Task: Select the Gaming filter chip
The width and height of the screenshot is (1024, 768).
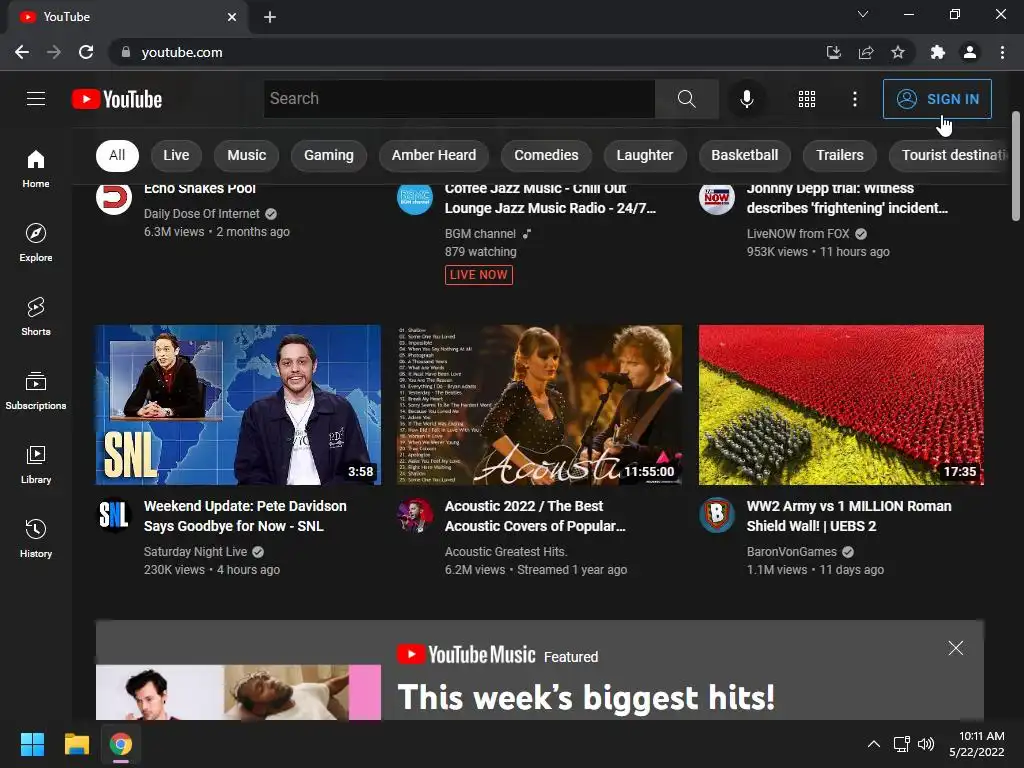Action: pyautogui.click(x=328, y=155)
